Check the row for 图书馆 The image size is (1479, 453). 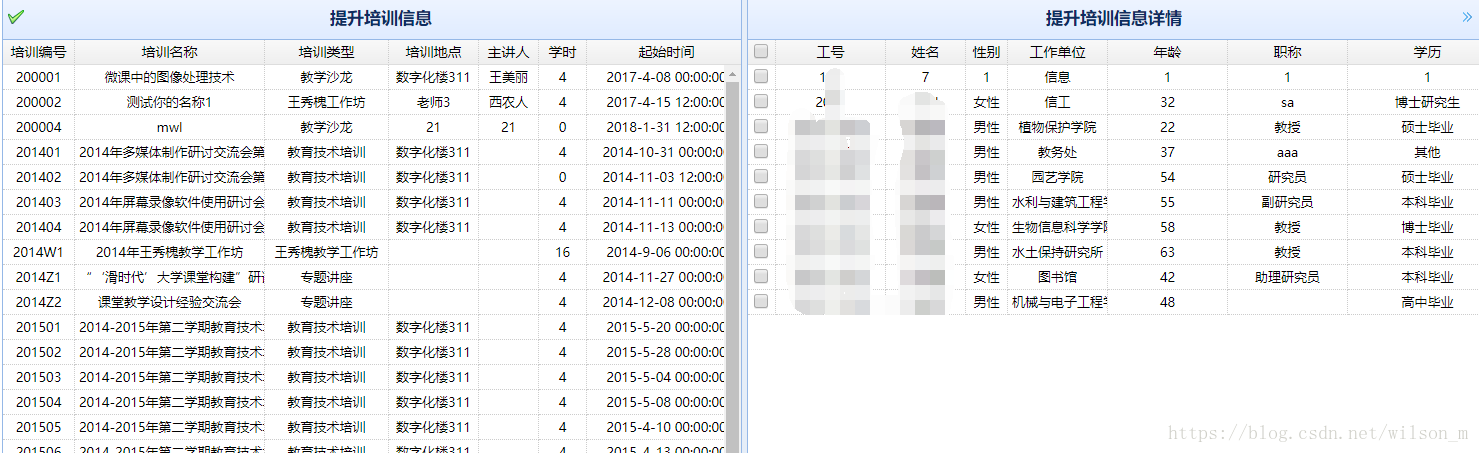[761, 277]
